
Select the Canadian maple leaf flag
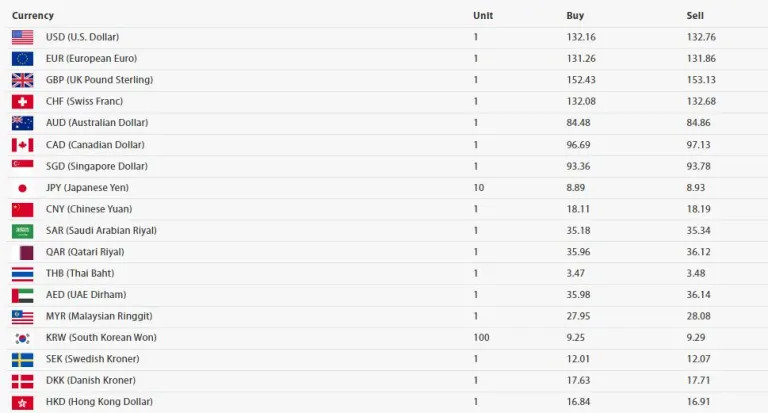coord(23,145)
